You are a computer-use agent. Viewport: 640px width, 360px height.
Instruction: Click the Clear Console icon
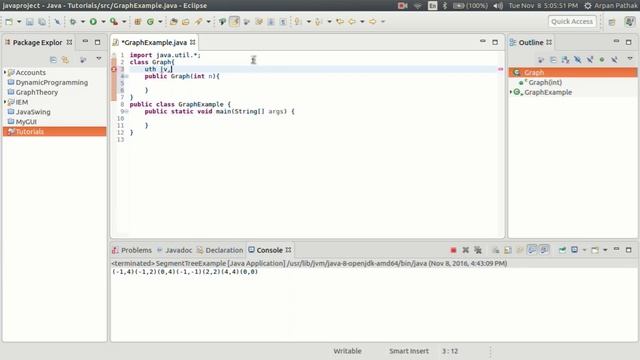coord(496,250)
